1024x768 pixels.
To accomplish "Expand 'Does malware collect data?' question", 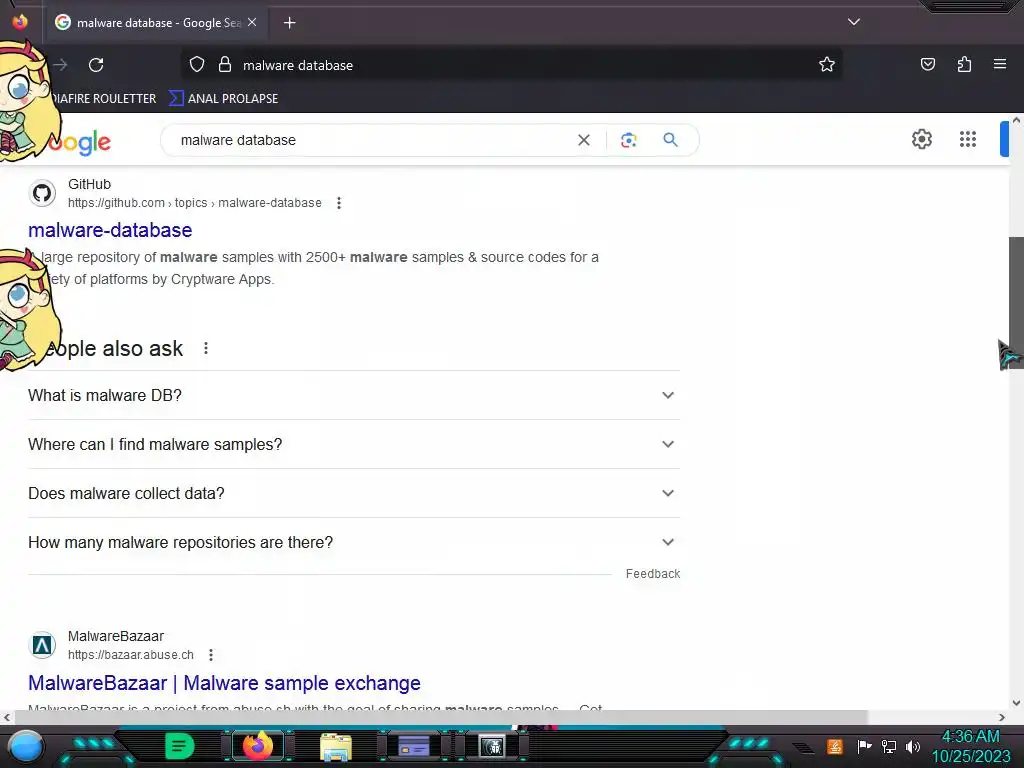I will tap(353, 494).
